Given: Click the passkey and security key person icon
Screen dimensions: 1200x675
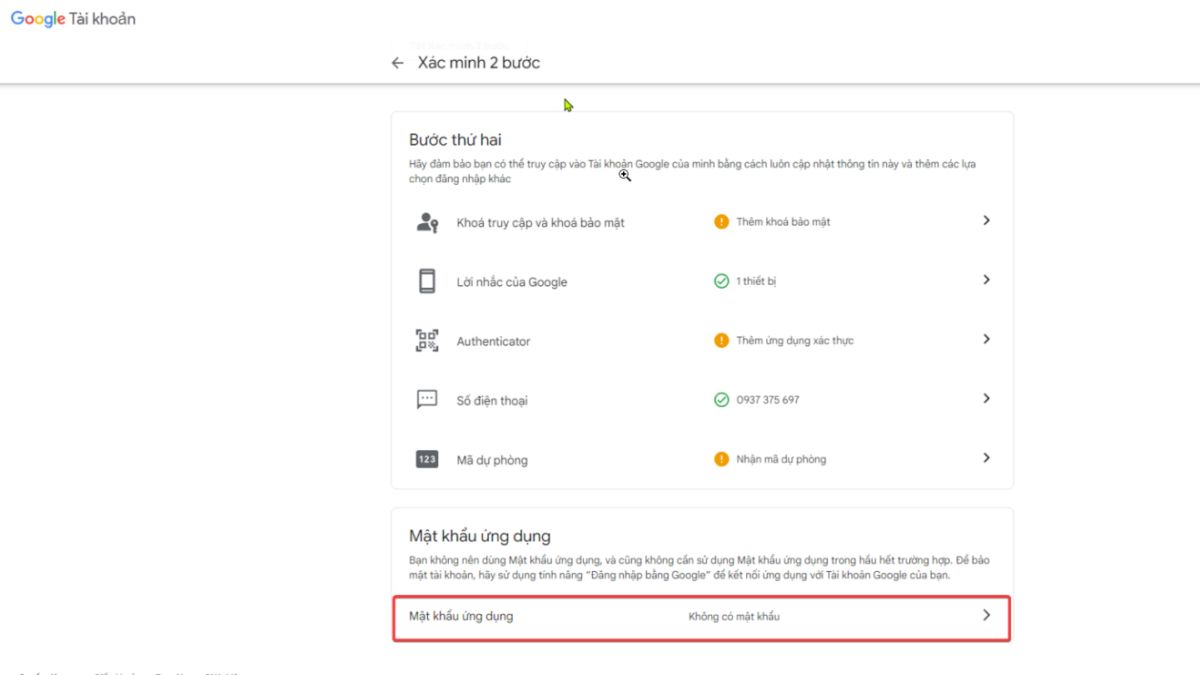Looking at the screenshot, I should pyautogui.click(x=427, y=222).
